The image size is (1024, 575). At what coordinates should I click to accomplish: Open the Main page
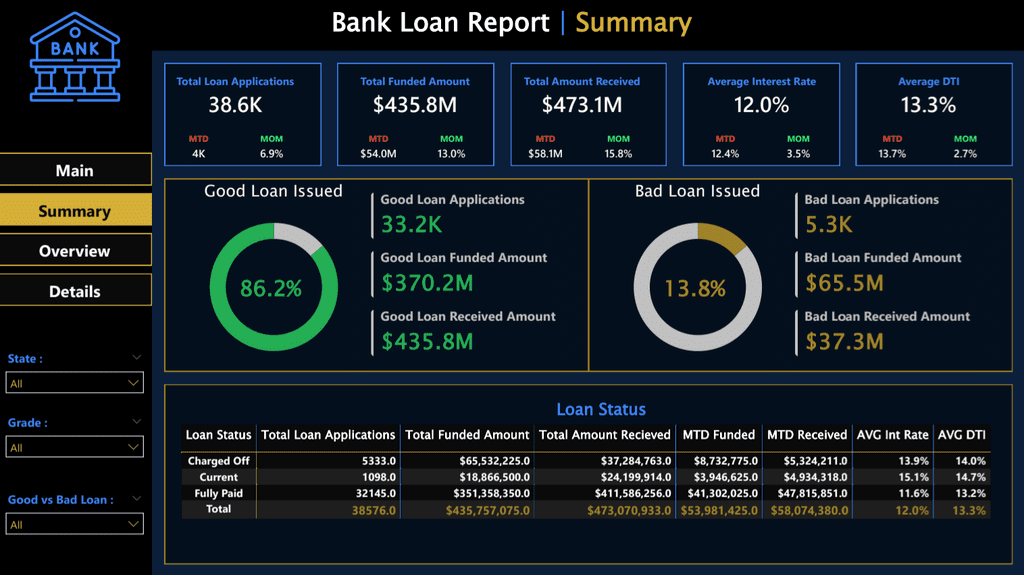[x=75, y=170]
